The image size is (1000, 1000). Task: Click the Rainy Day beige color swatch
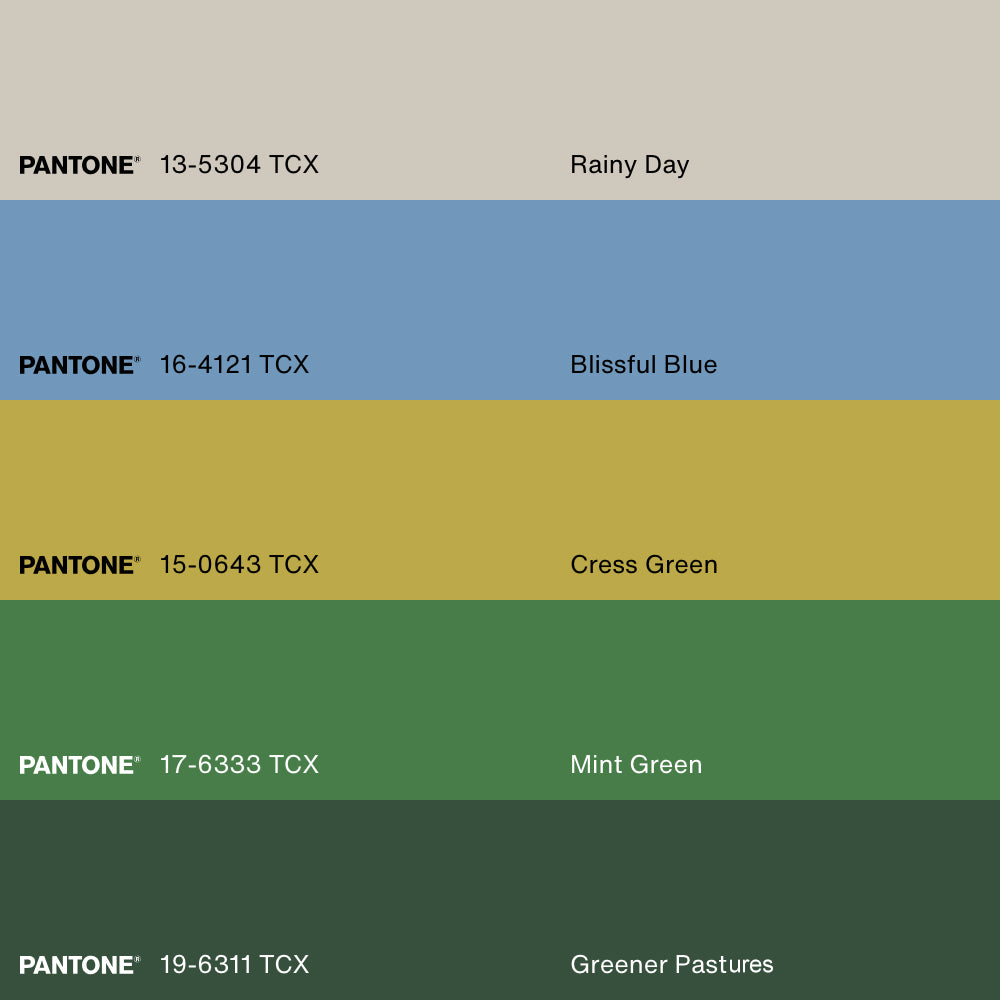[500, 99]
